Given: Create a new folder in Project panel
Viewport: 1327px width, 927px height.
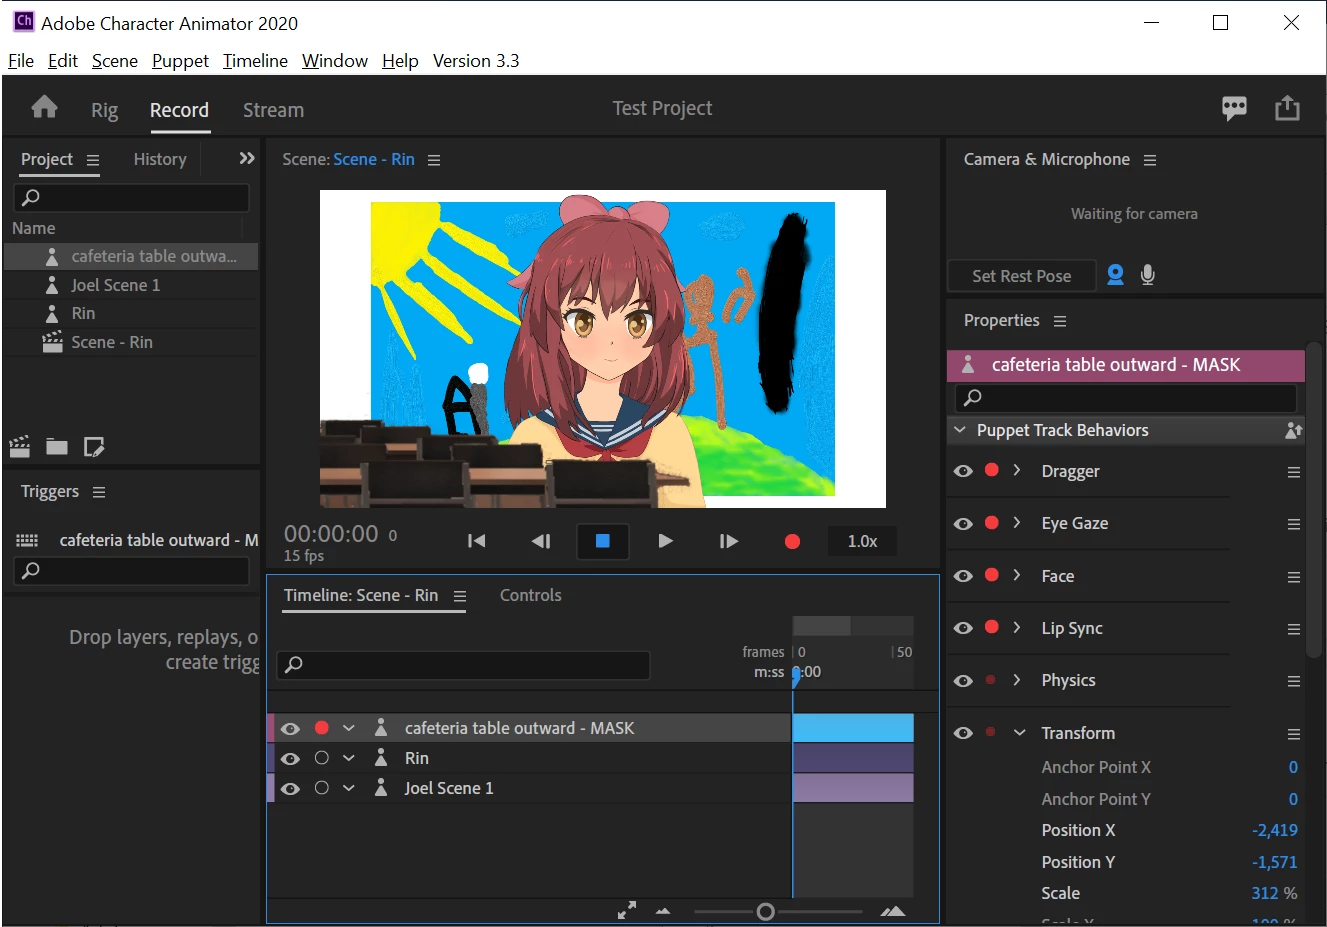Looking at the screenshot, I should click(57, 446).
